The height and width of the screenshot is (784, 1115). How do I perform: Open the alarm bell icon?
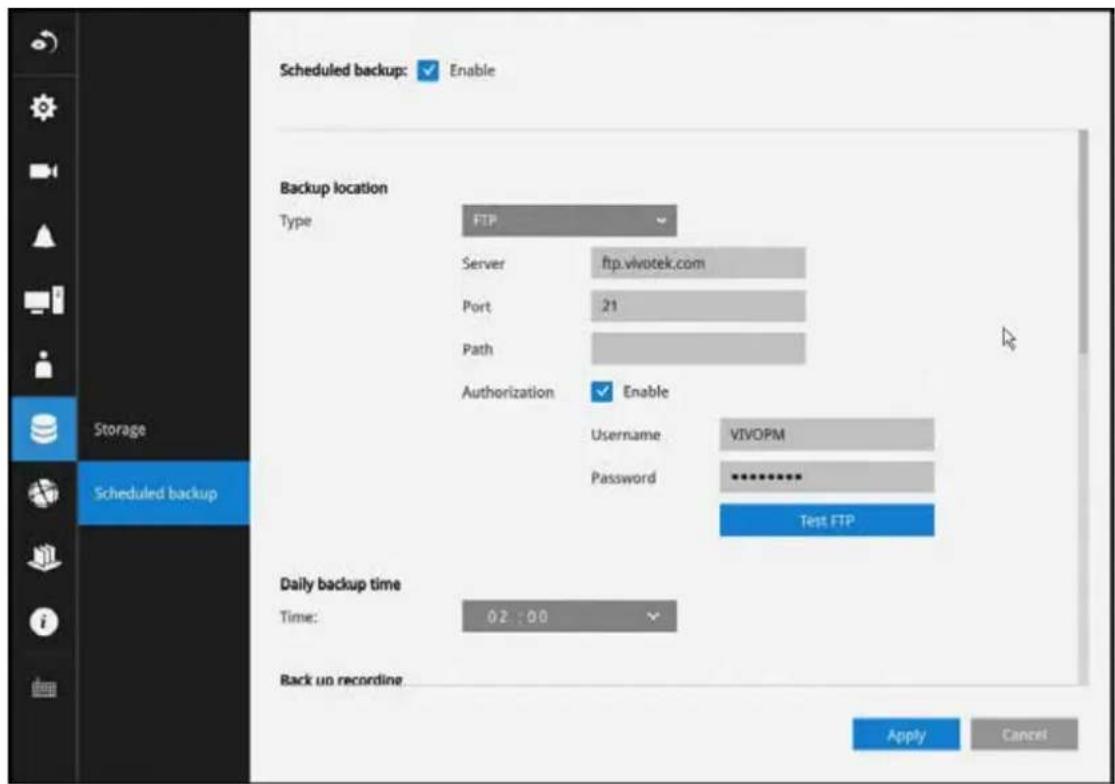tap(43, 236)
